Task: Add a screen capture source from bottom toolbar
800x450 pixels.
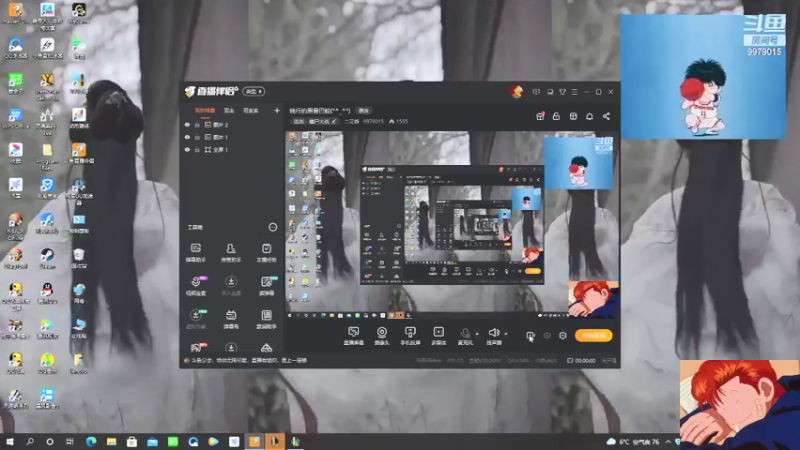Action: pyautogui.click(x=353, y=336)
